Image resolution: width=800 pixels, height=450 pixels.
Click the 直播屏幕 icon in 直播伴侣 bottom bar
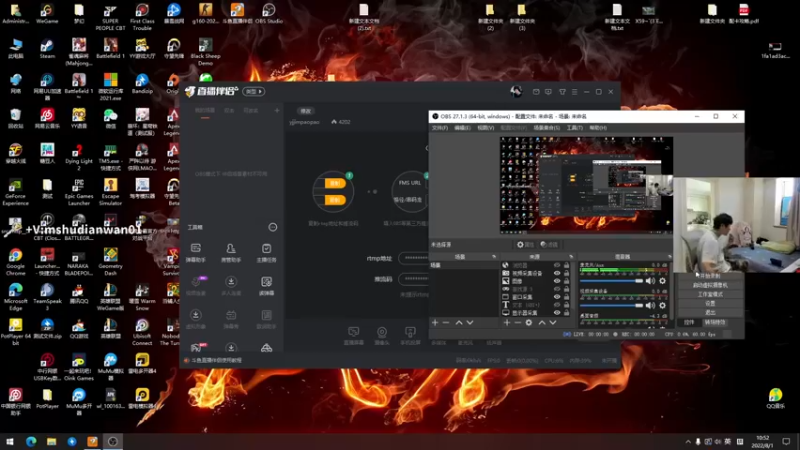click(354, 335)
